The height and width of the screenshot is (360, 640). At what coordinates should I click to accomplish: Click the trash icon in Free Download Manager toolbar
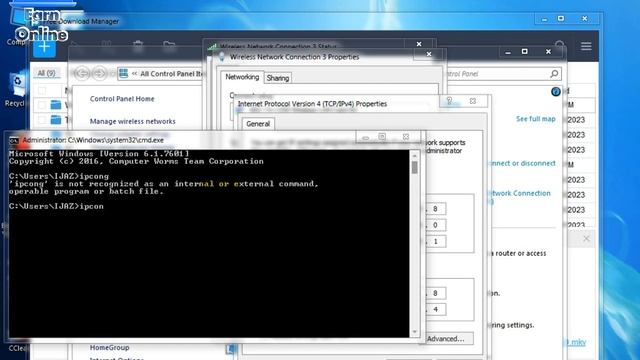[138, 46]
